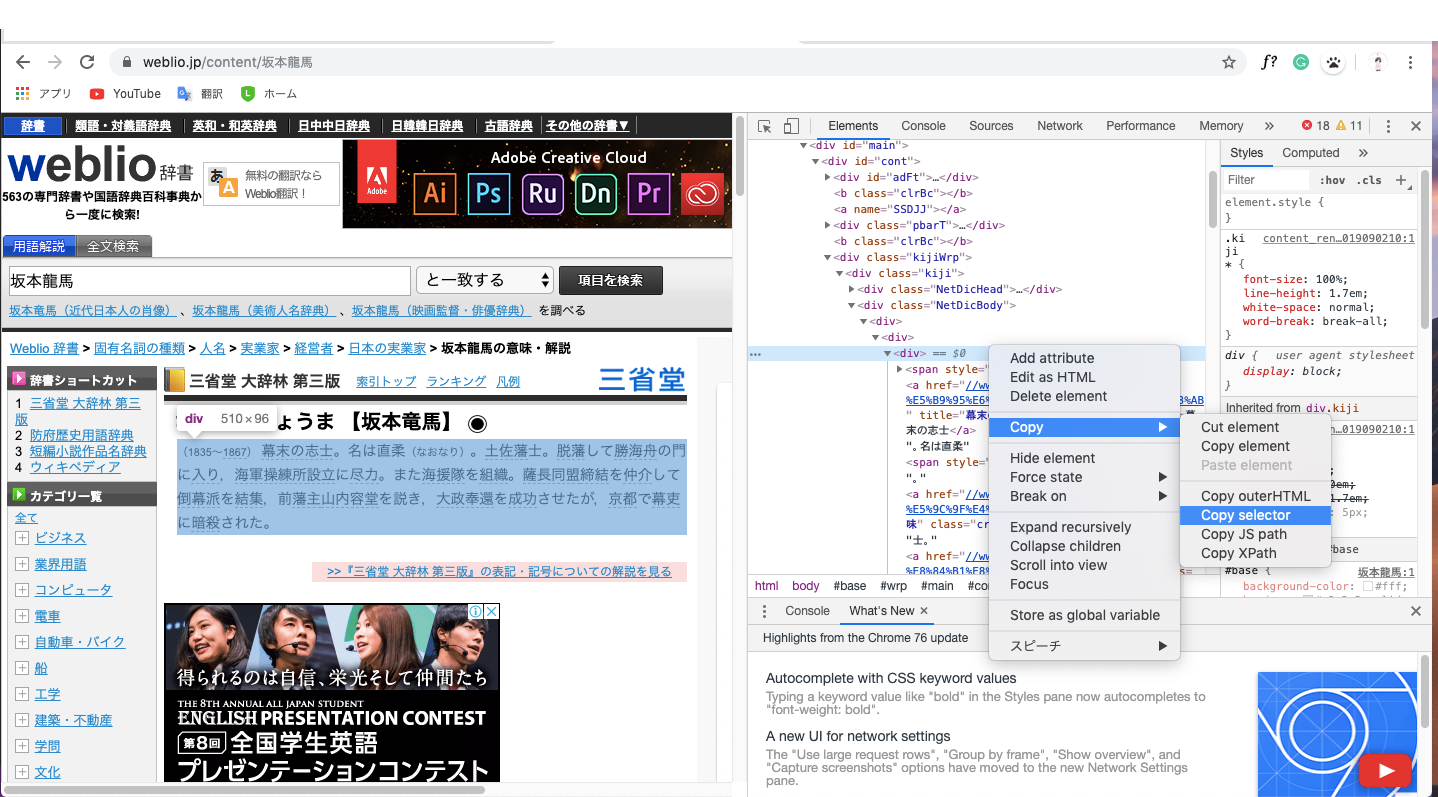Image resolution: width=1438 pixels, height=797 pixels.
Task: Toggle the DevTools device toolbar
Action: (x=791, y=126)
